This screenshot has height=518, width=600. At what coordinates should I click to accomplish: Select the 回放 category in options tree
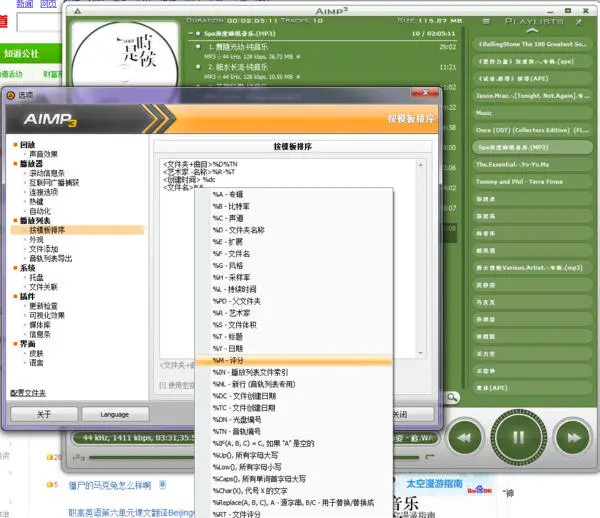tap(28, 145)
